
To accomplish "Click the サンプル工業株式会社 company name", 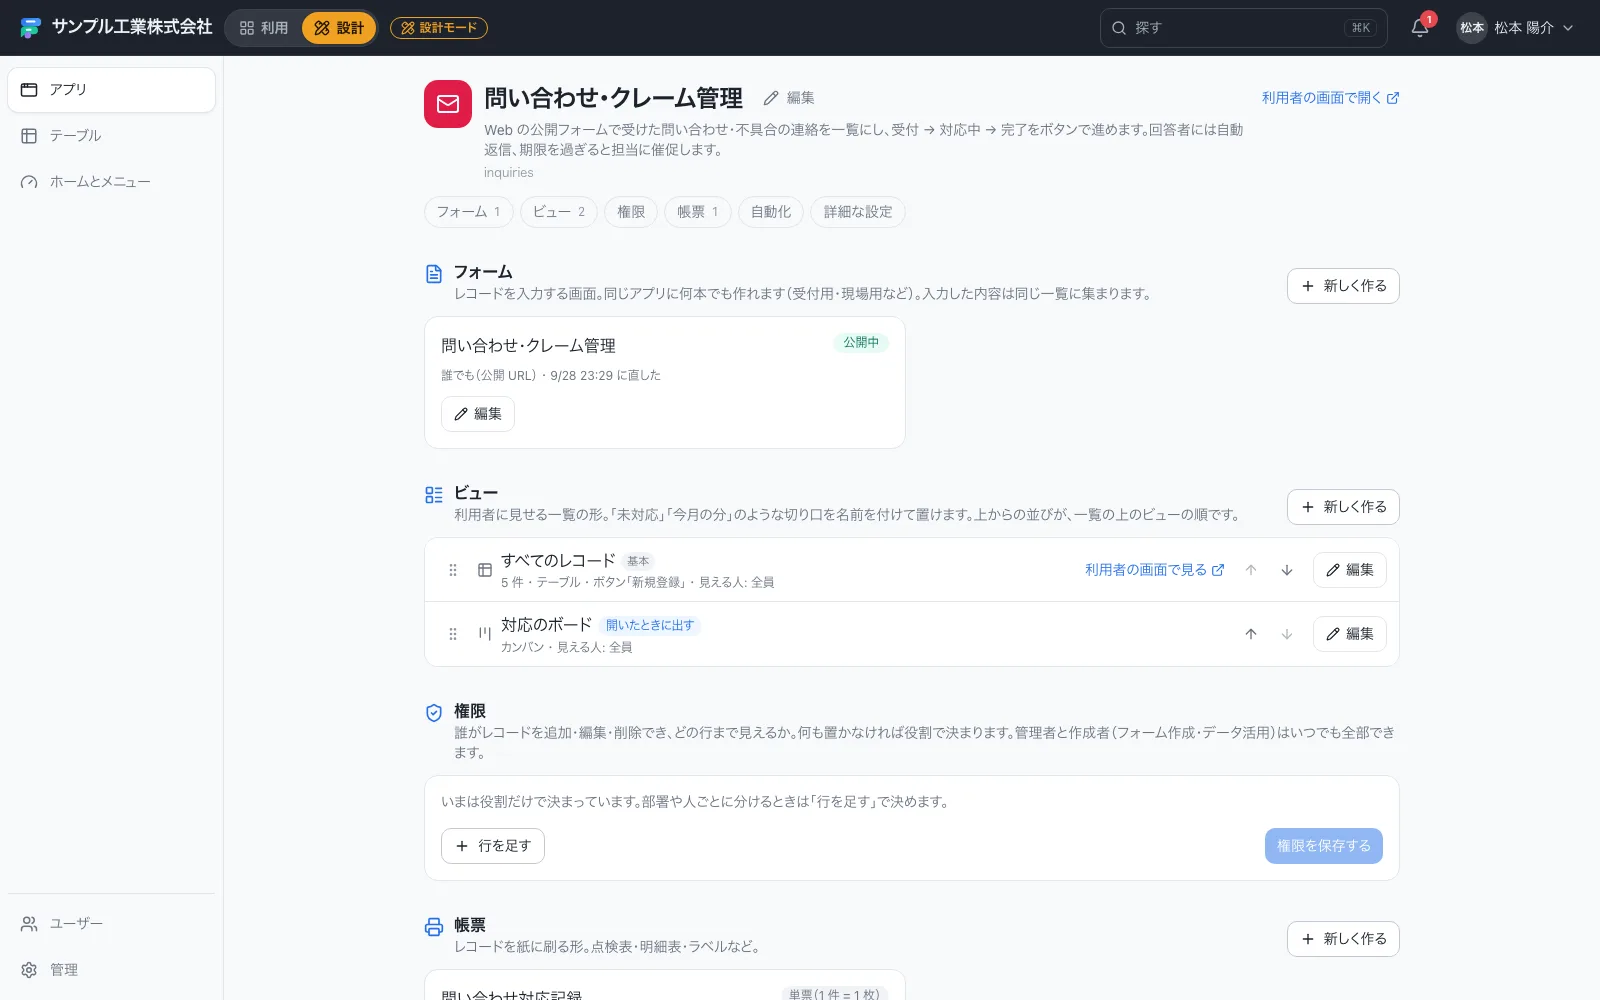I will coord(132,28).
